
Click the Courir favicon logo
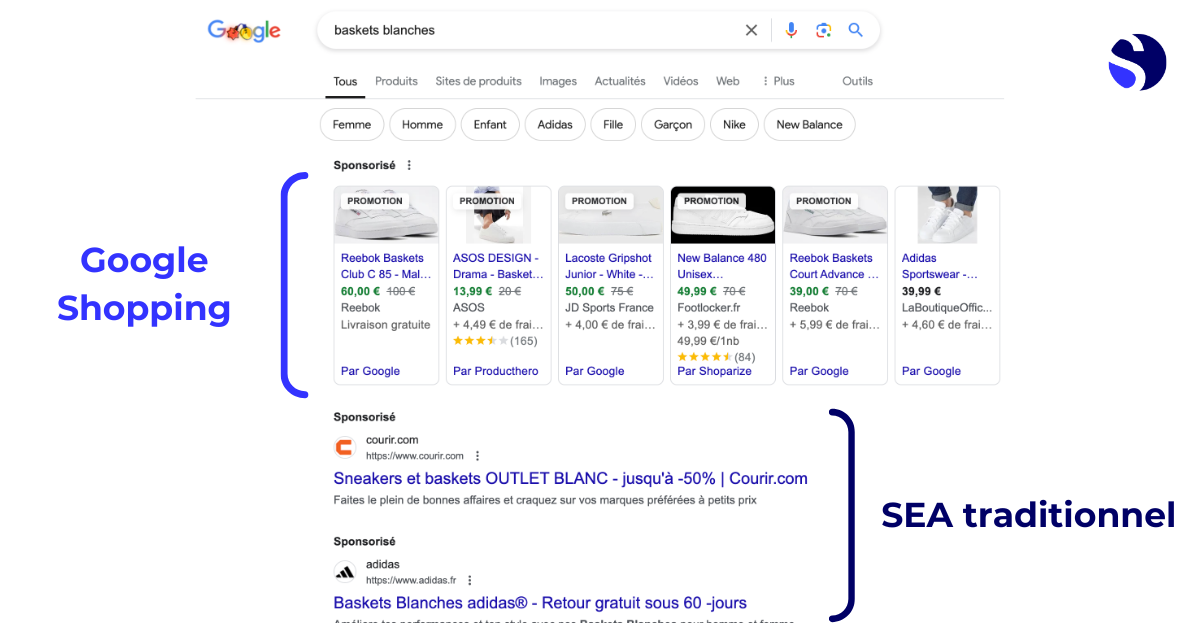[x=345, y=447]
